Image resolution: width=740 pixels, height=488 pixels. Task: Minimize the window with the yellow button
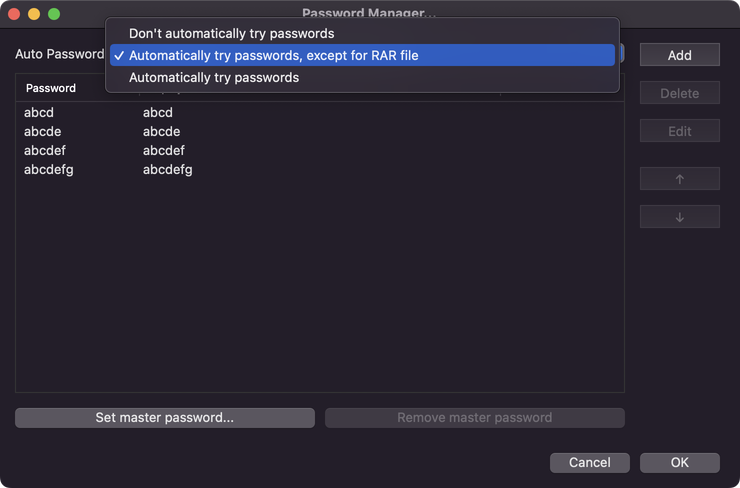pyautogui.click(x=33, y=14)
